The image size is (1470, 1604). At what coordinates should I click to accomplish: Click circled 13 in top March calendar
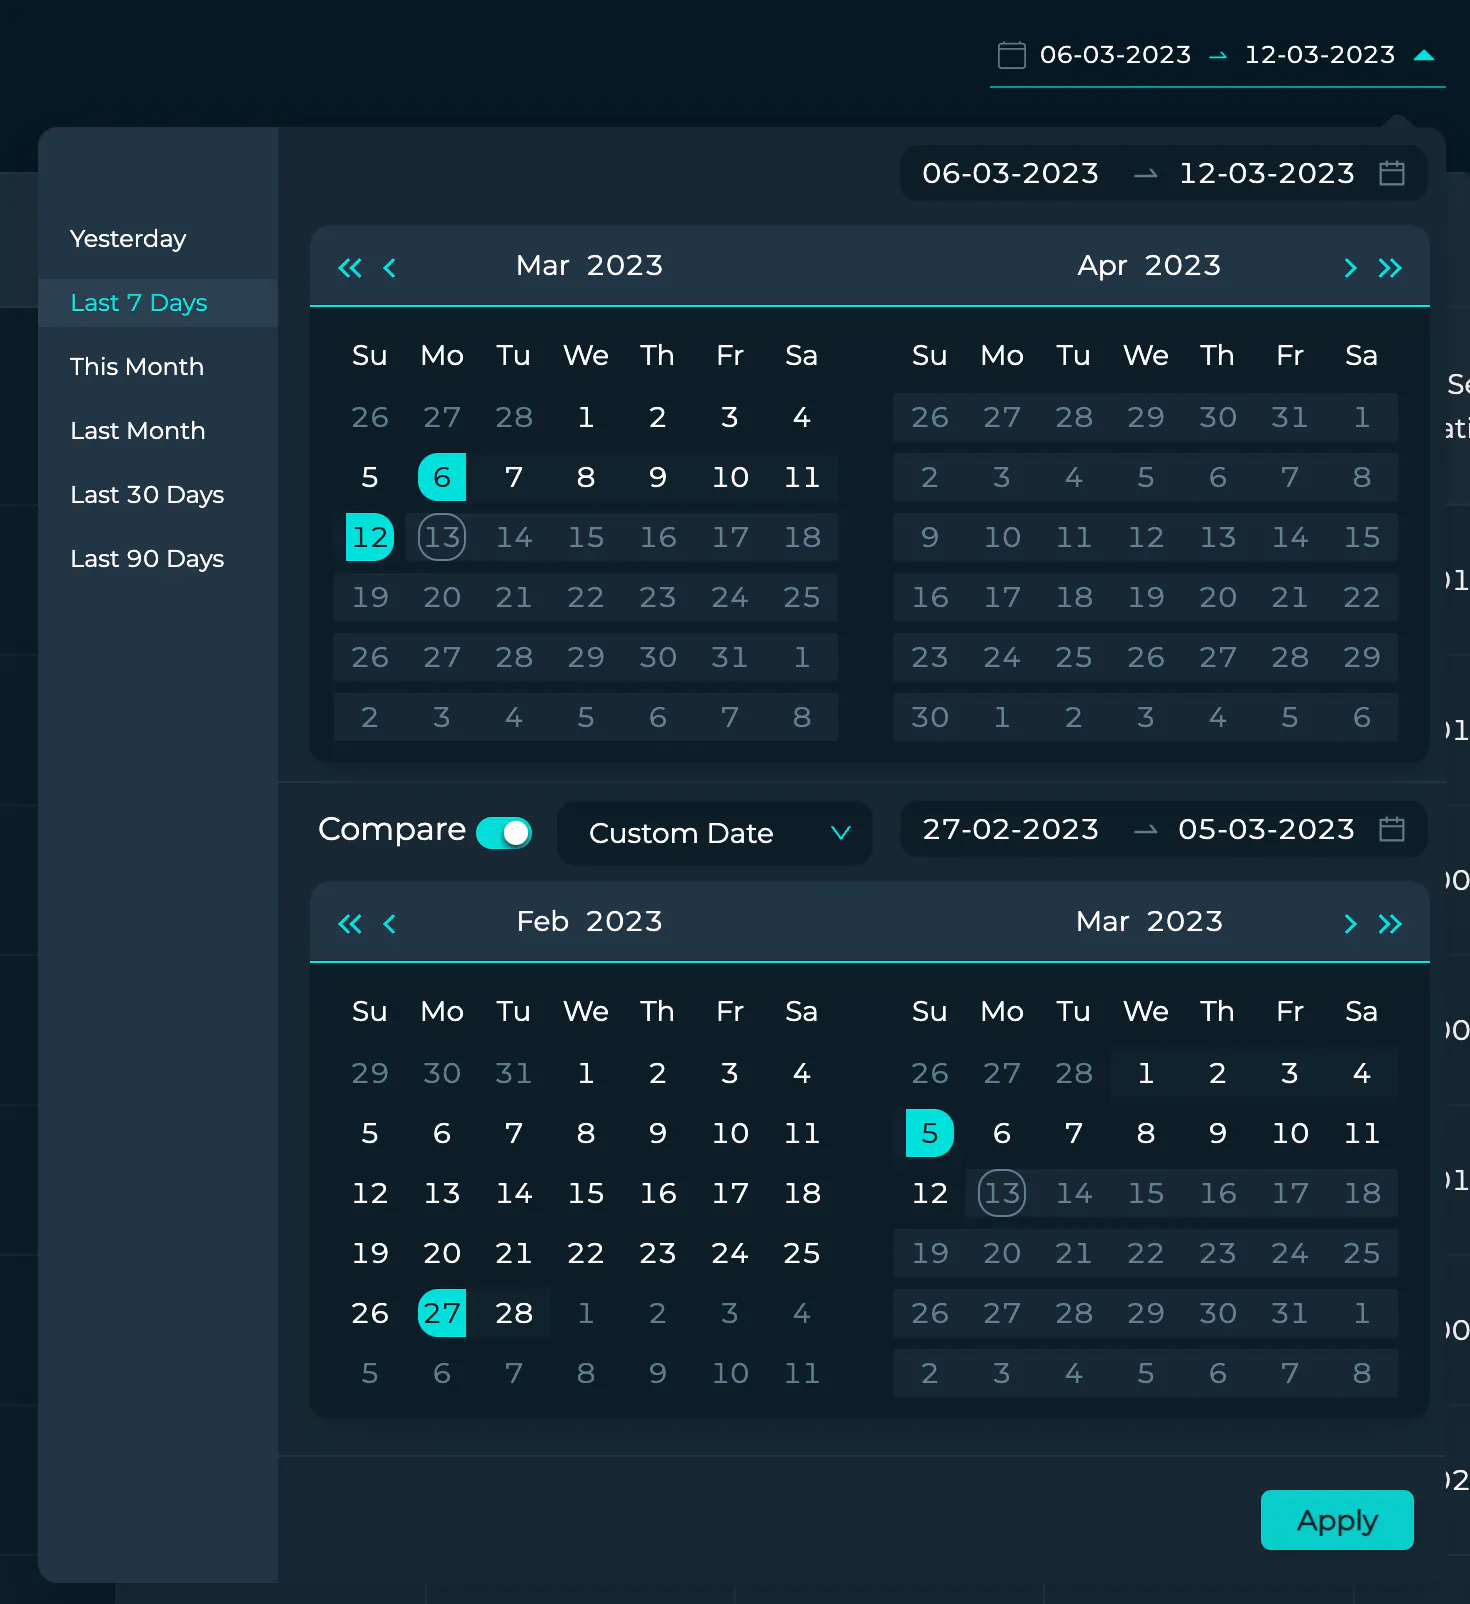[x=442, y=537]
